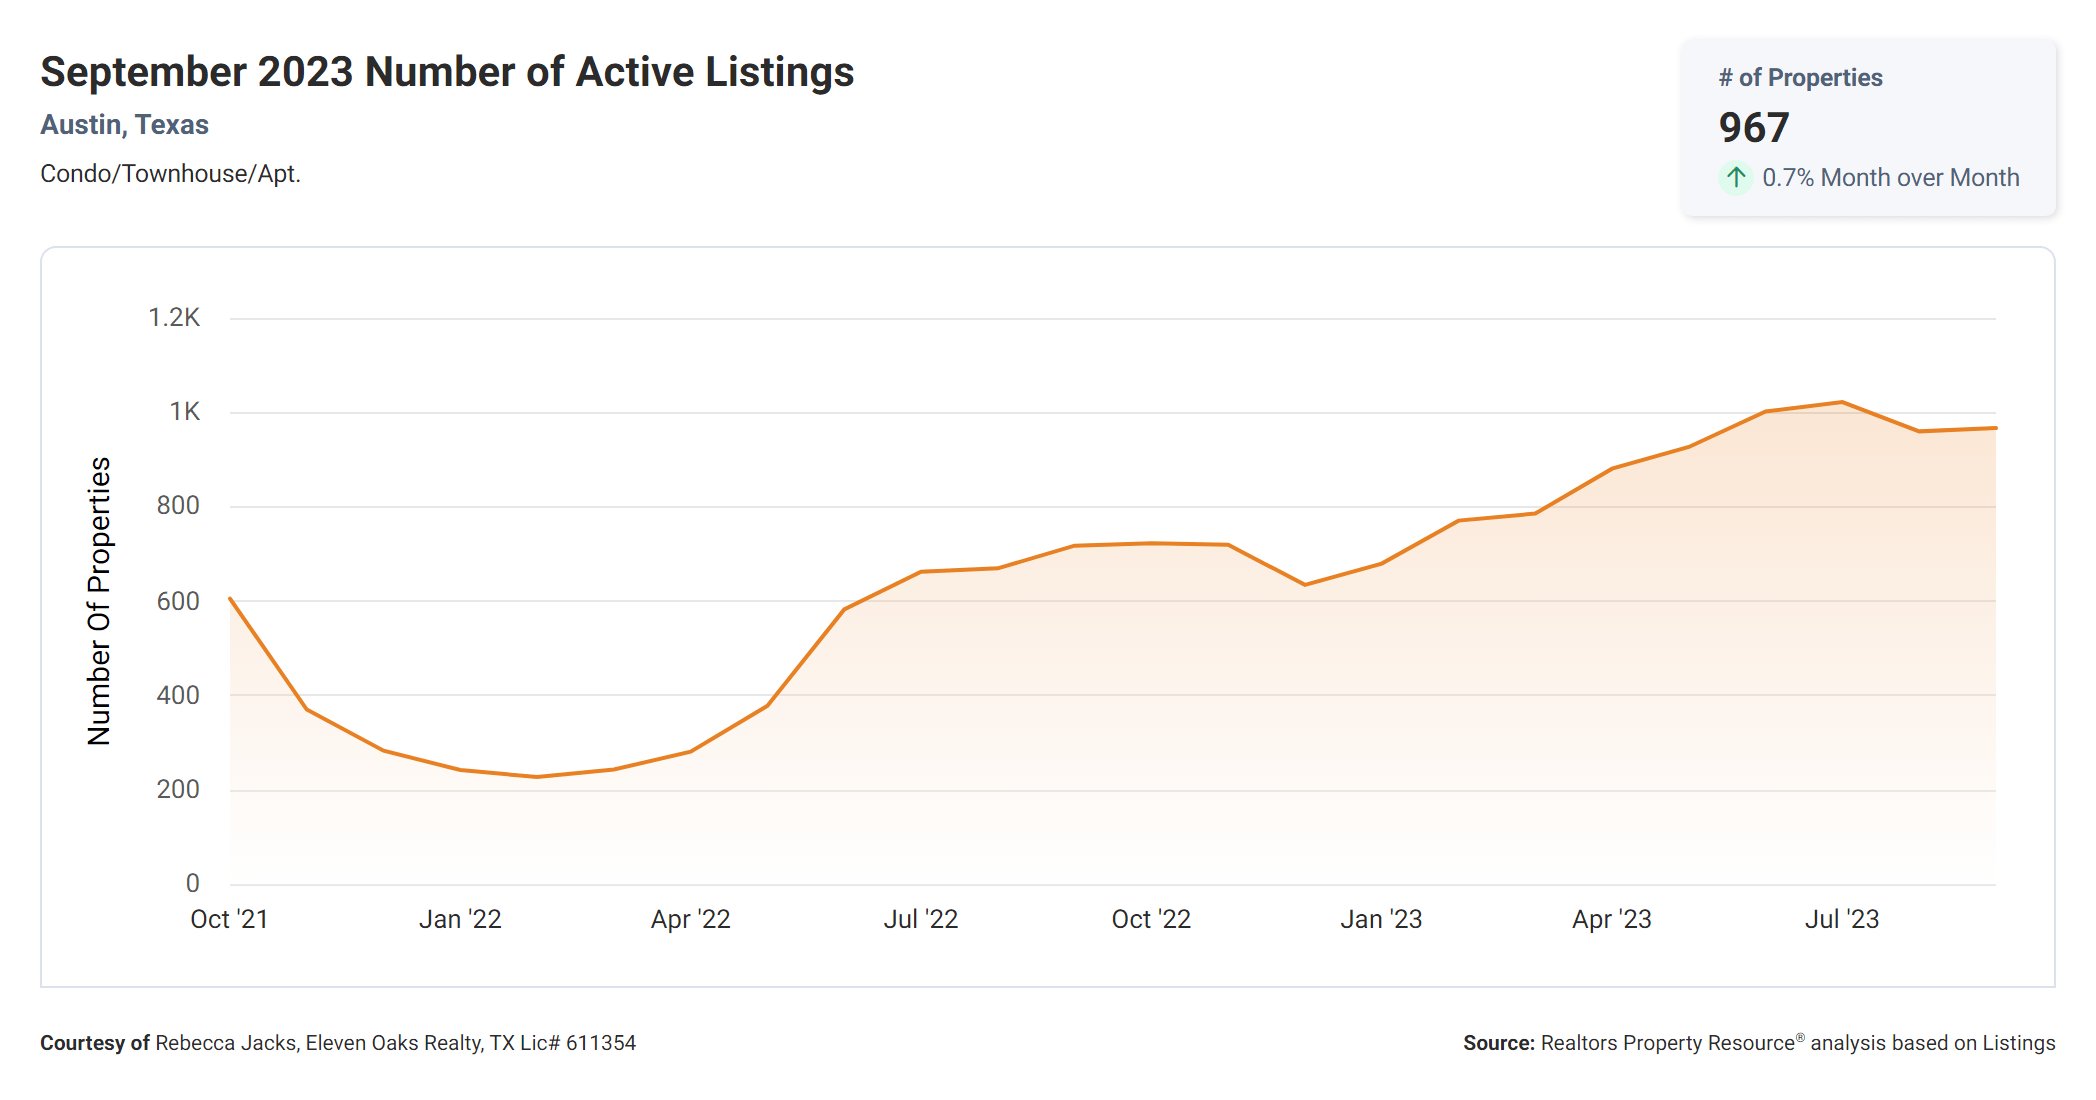
Task: Click the Jul '22 x-axis label
Action: point(921,919)
